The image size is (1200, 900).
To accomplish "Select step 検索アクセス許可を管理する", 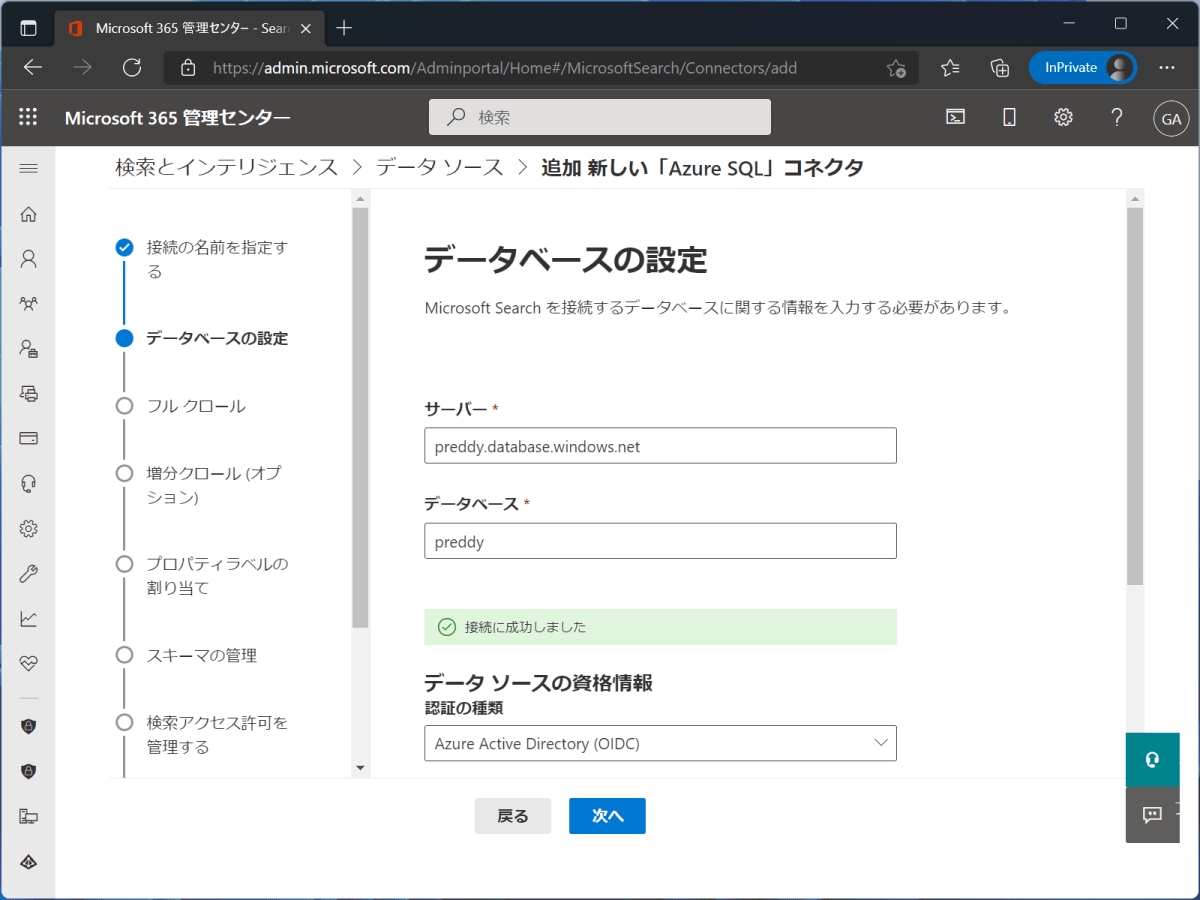I will [x=216, y=734].
